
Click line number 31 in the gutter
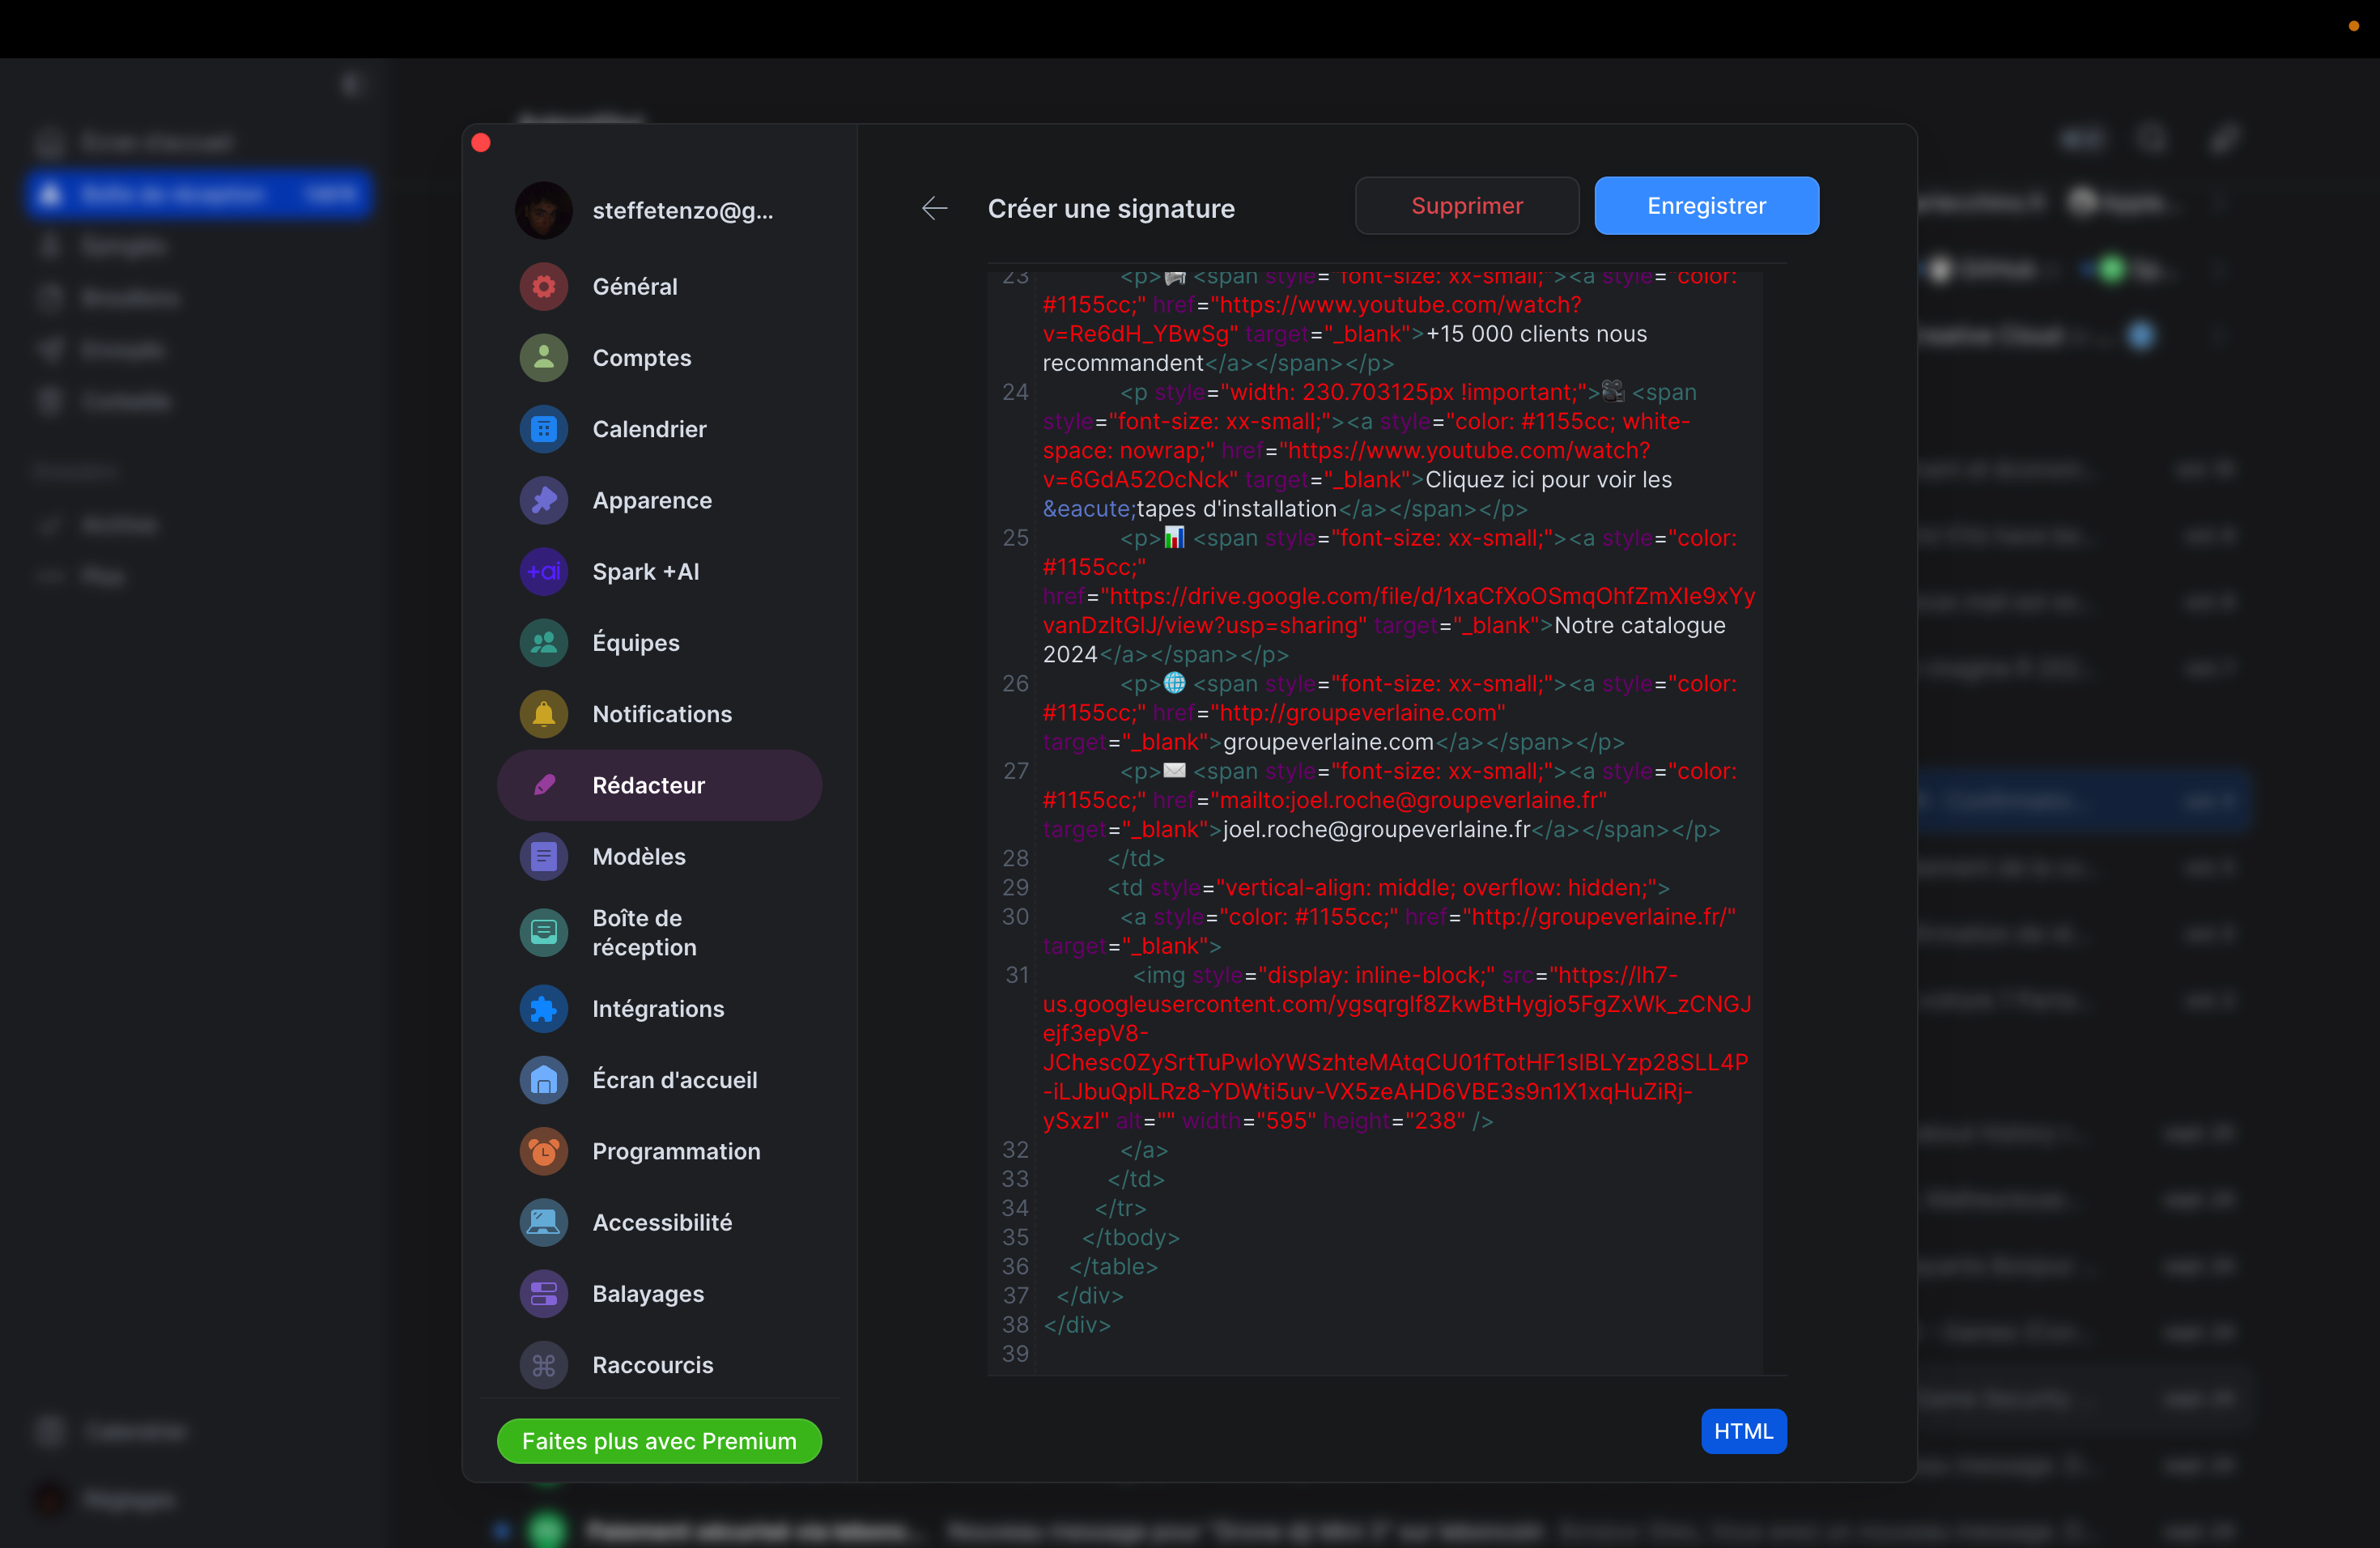(x=1016, y=975)
